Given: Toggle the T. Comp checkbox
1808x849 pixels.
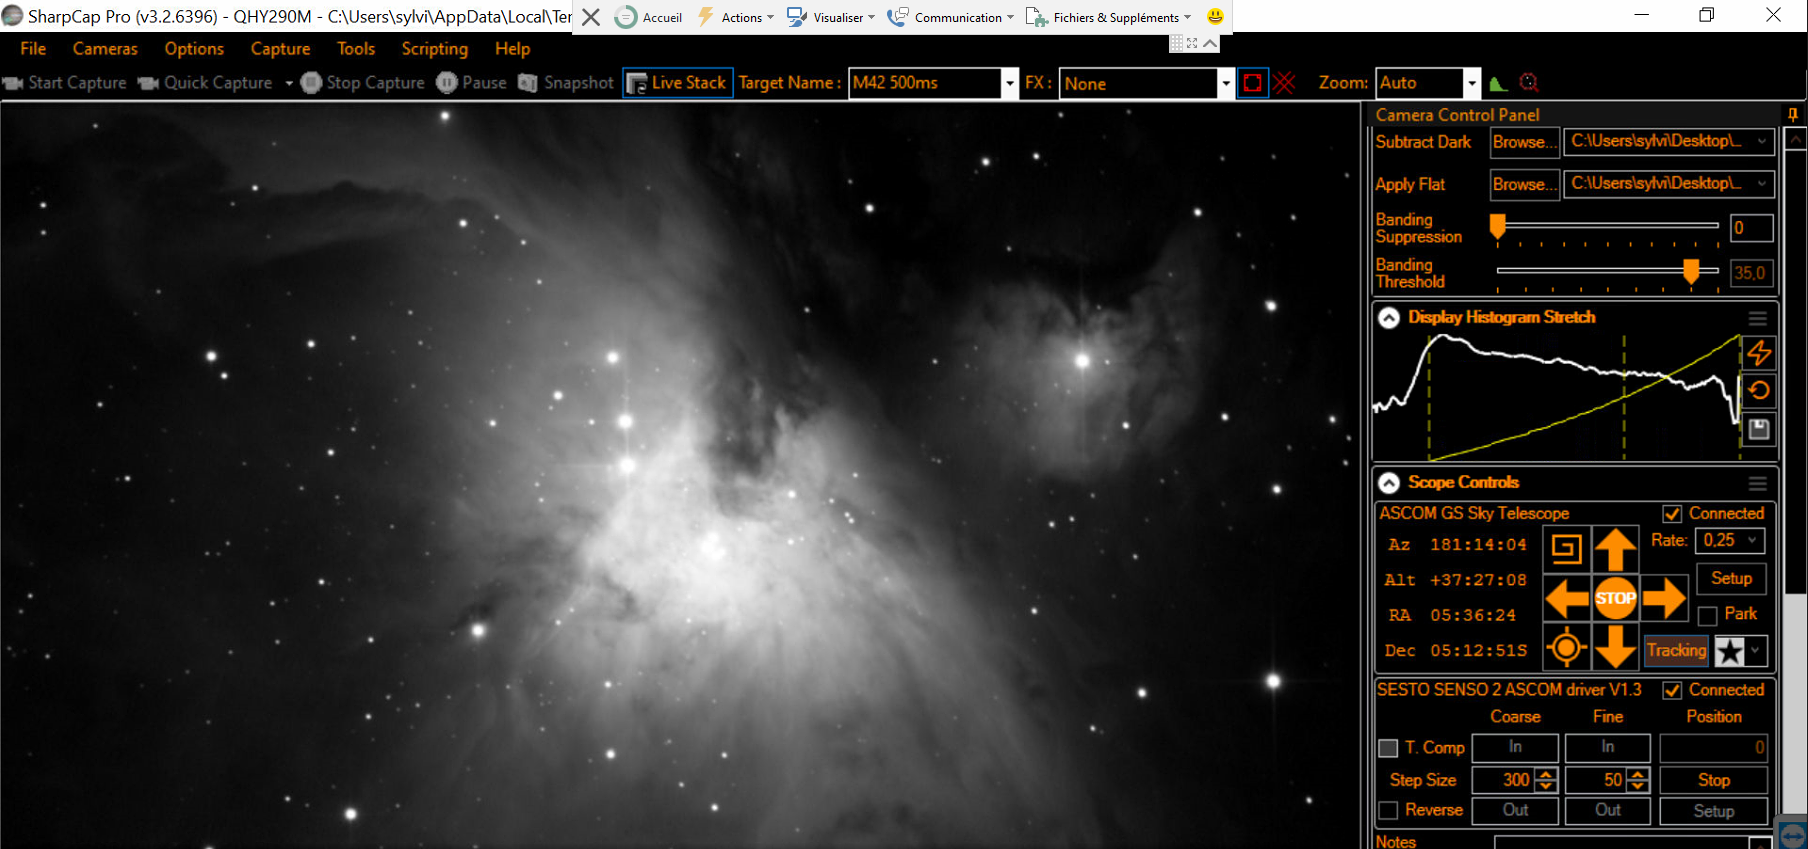Looking at the screenshot, I should tap(1388, 748).
